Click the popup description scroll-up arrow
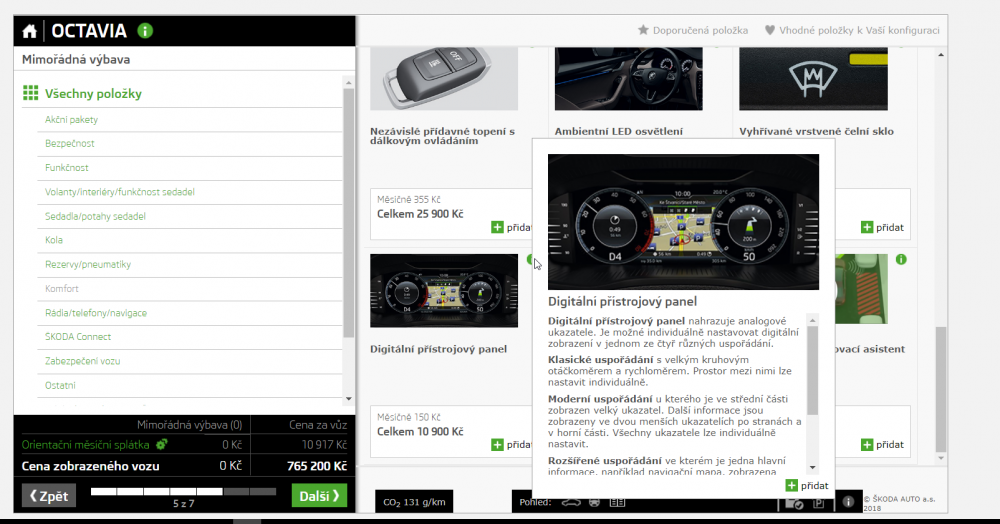Screen dimensions: 1000x524 click(x=812, y=320)
